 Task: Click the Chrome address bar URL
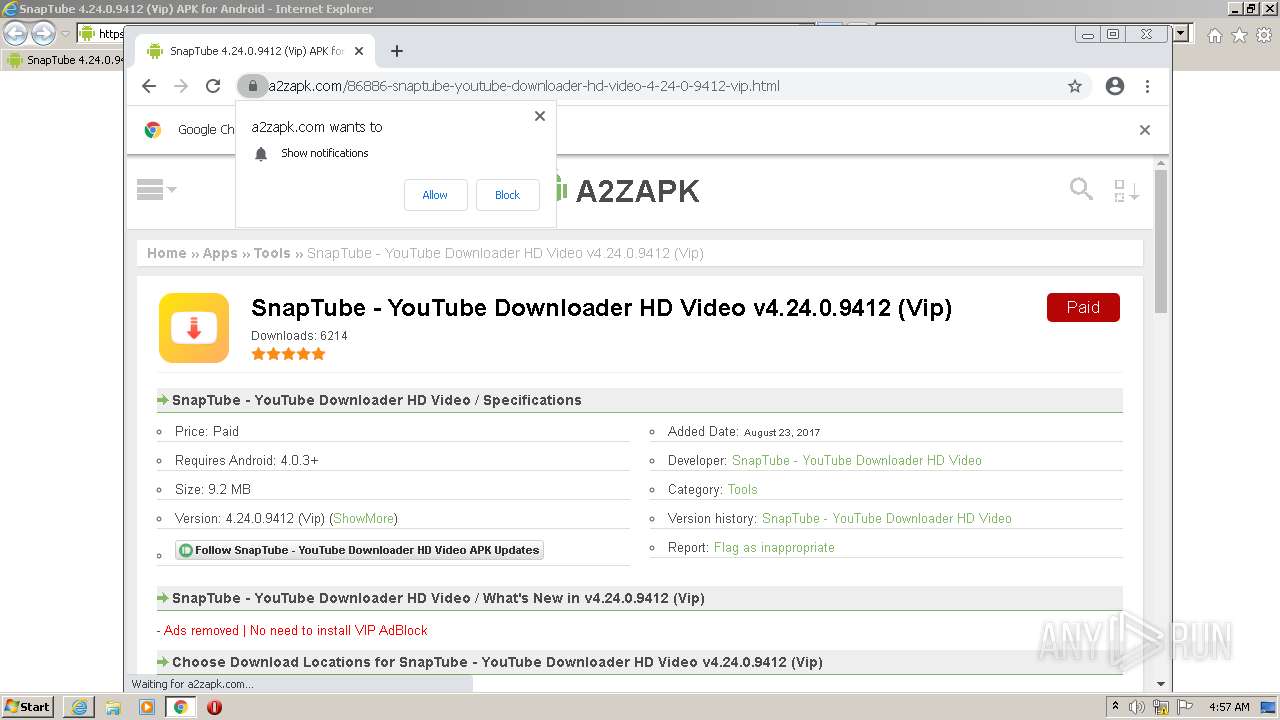[523, 86]
